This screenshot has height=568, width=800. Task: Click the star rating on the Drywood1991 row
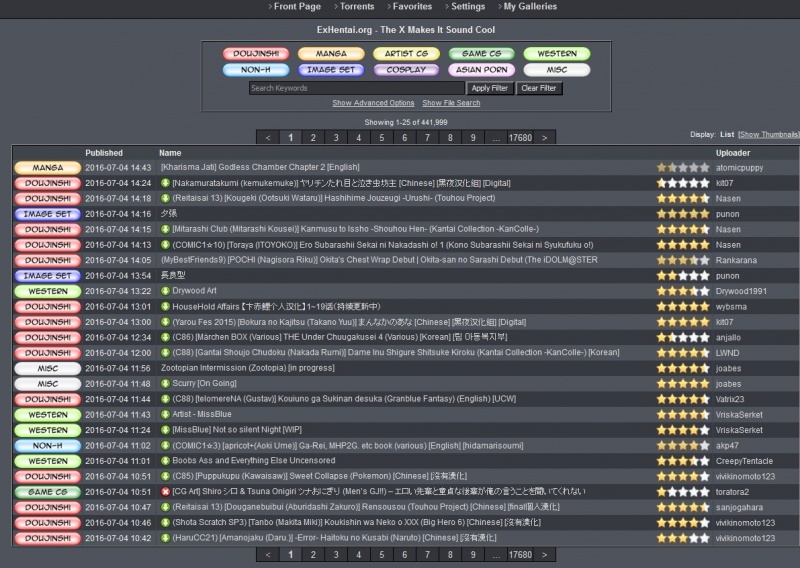683,291
